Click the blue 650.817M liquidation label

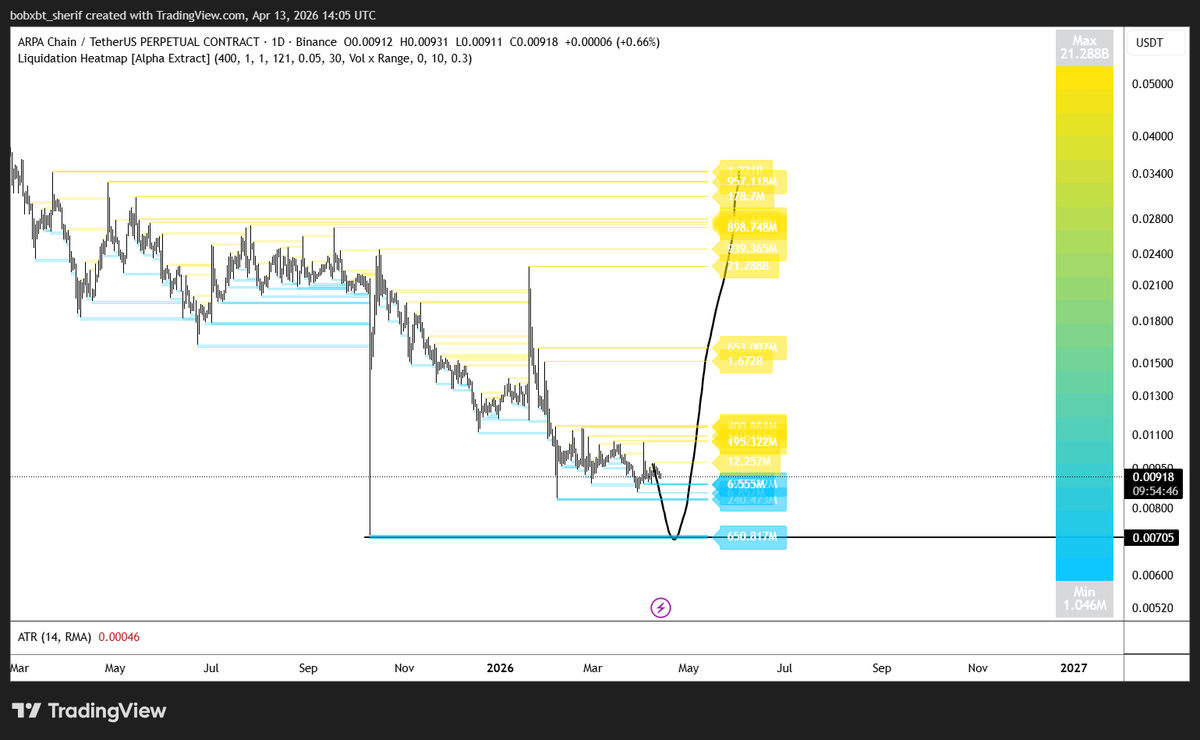[751, 538]
